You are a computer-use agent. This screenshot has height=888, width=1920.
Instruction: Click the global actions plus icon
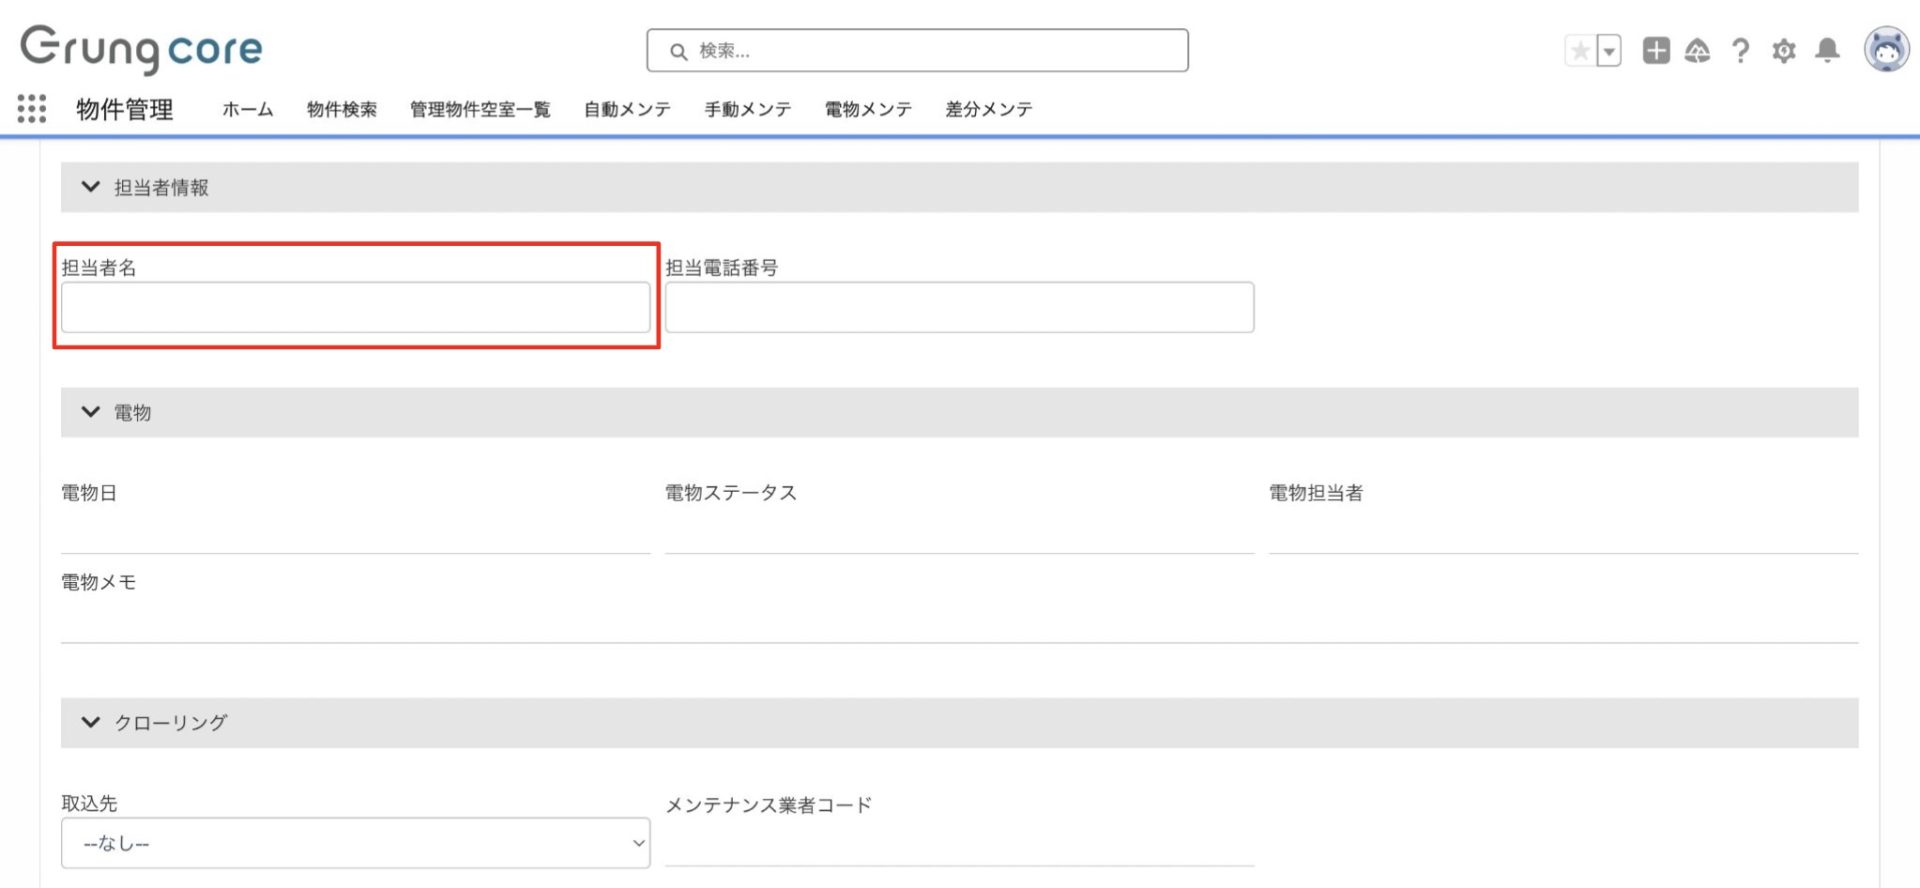coord(1656,51)
